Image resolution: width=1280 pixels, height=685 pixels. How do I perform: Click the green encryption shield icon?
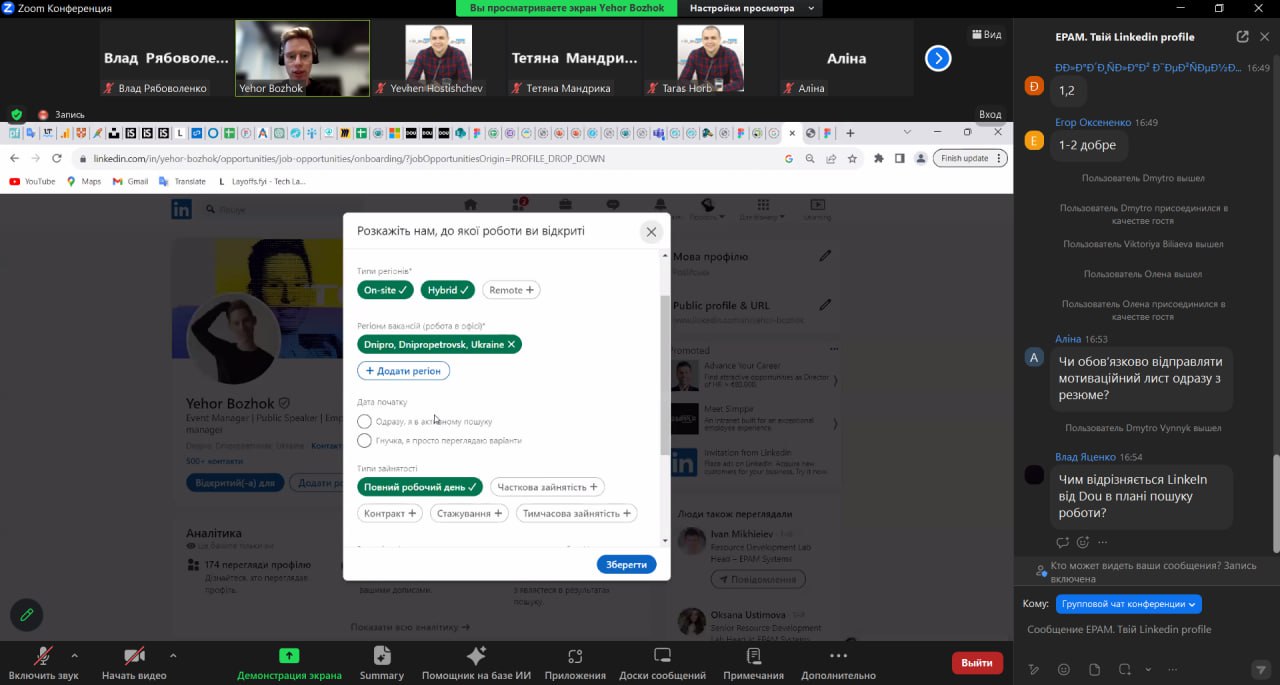tap(16, 114)
